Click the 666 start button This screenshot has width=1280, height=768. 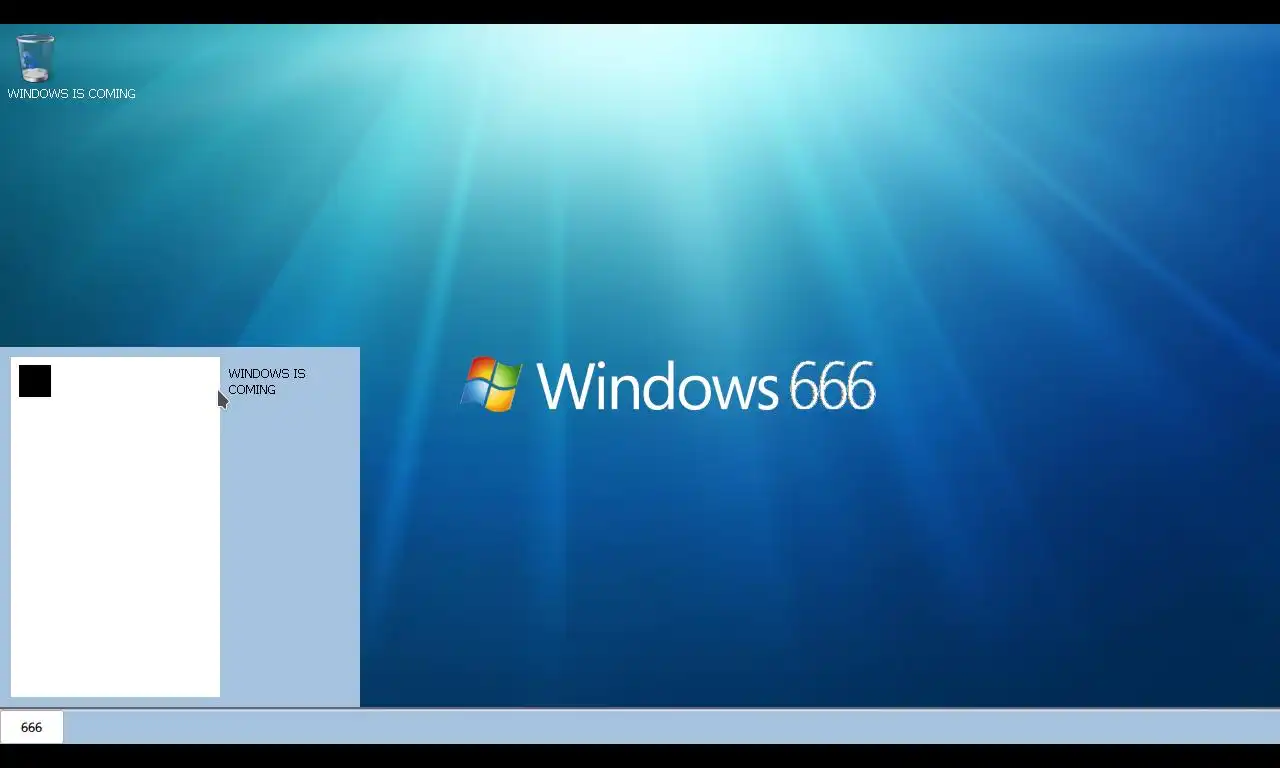click(x=32, y=727)
